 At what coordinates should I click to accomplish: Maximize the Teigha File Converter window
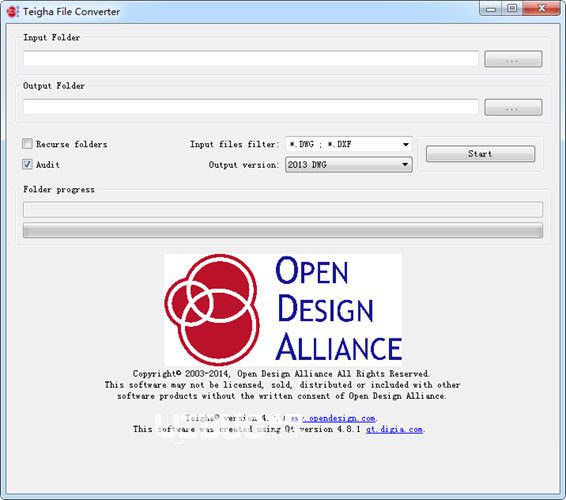512,9
